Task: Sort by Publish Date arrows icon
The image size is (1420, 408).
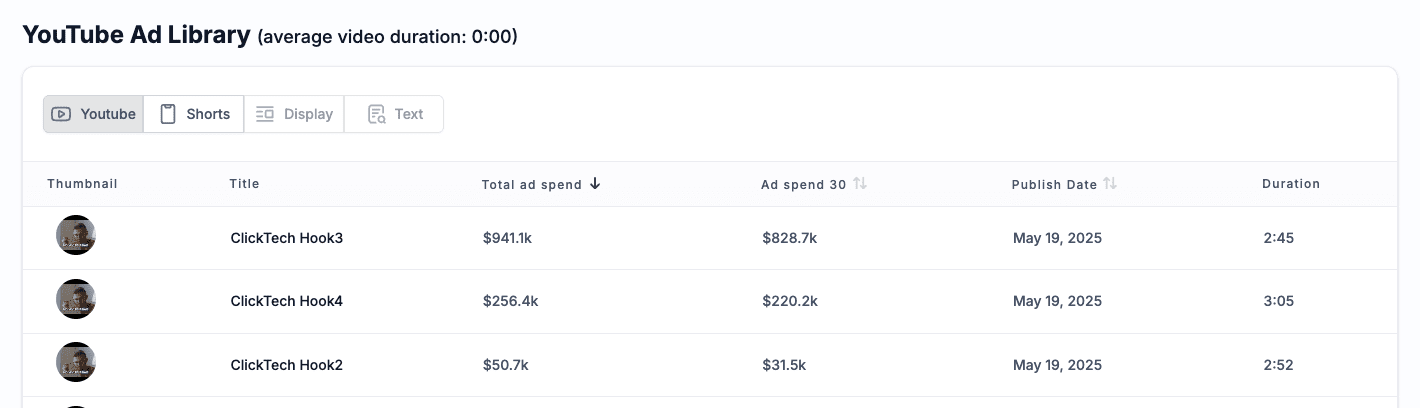Action: (x=1110, y=184)
